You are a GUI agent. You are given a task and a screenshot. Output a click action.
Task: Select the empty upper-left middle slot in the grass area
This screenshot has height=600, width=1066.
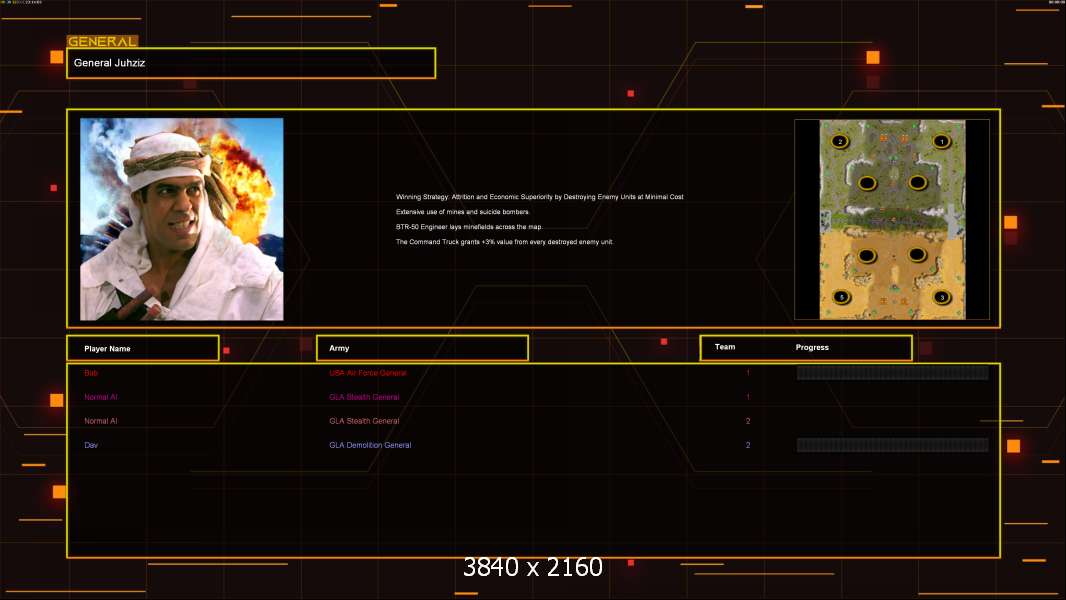tap(867, 183)
